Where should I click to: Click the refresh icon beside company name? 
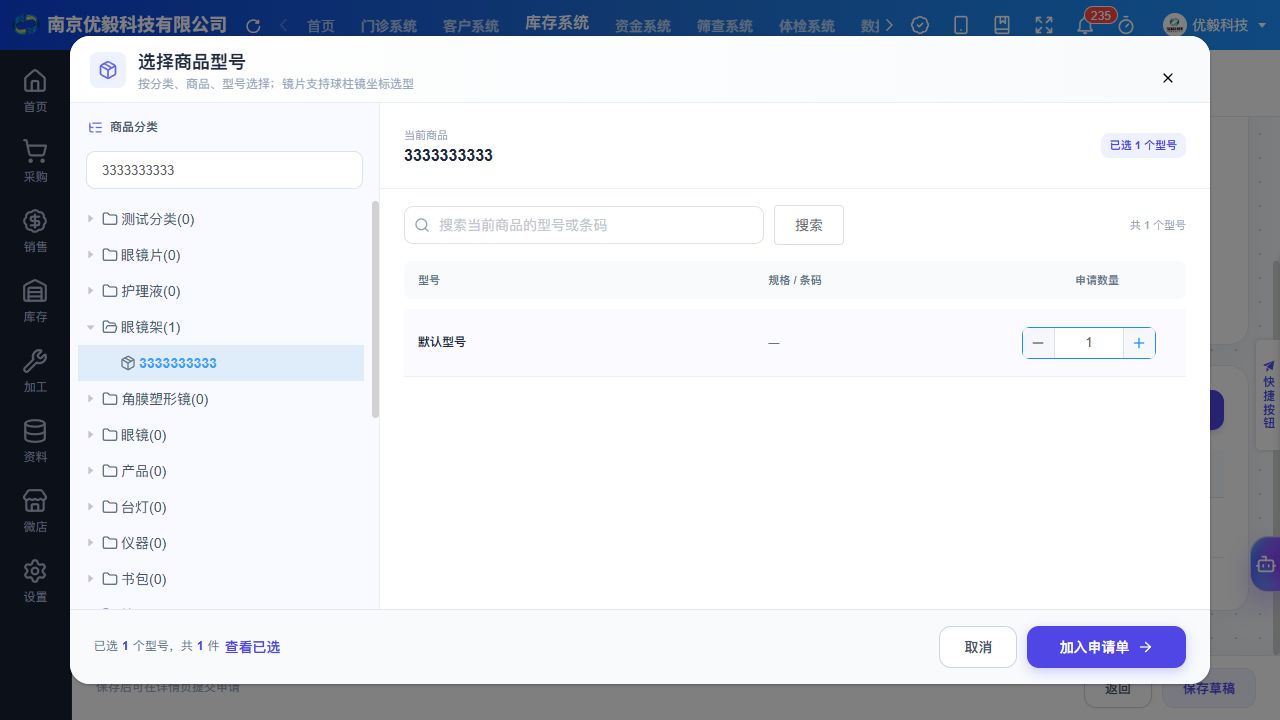pos(253,26)
